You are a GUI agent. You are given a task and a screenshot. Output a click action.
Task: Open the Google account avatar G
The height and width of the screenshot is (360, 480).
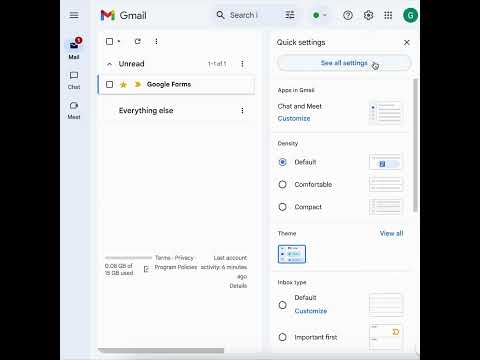pyautogui.click(x=410, y=15)
